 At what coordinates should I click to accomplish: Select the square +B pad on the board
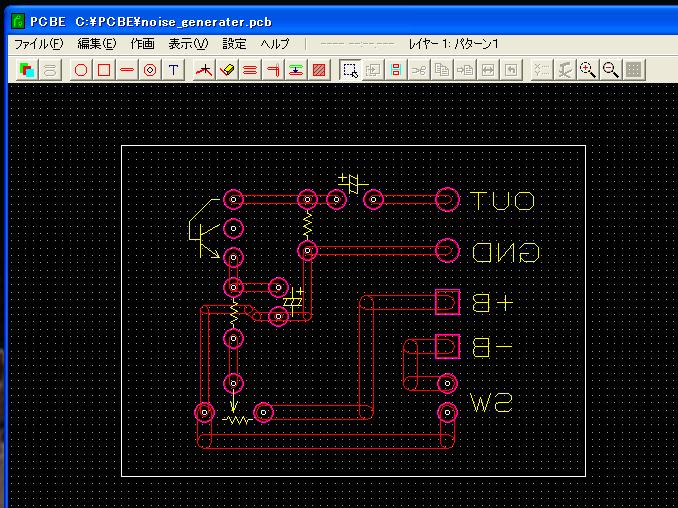click(x=447, y=302)
